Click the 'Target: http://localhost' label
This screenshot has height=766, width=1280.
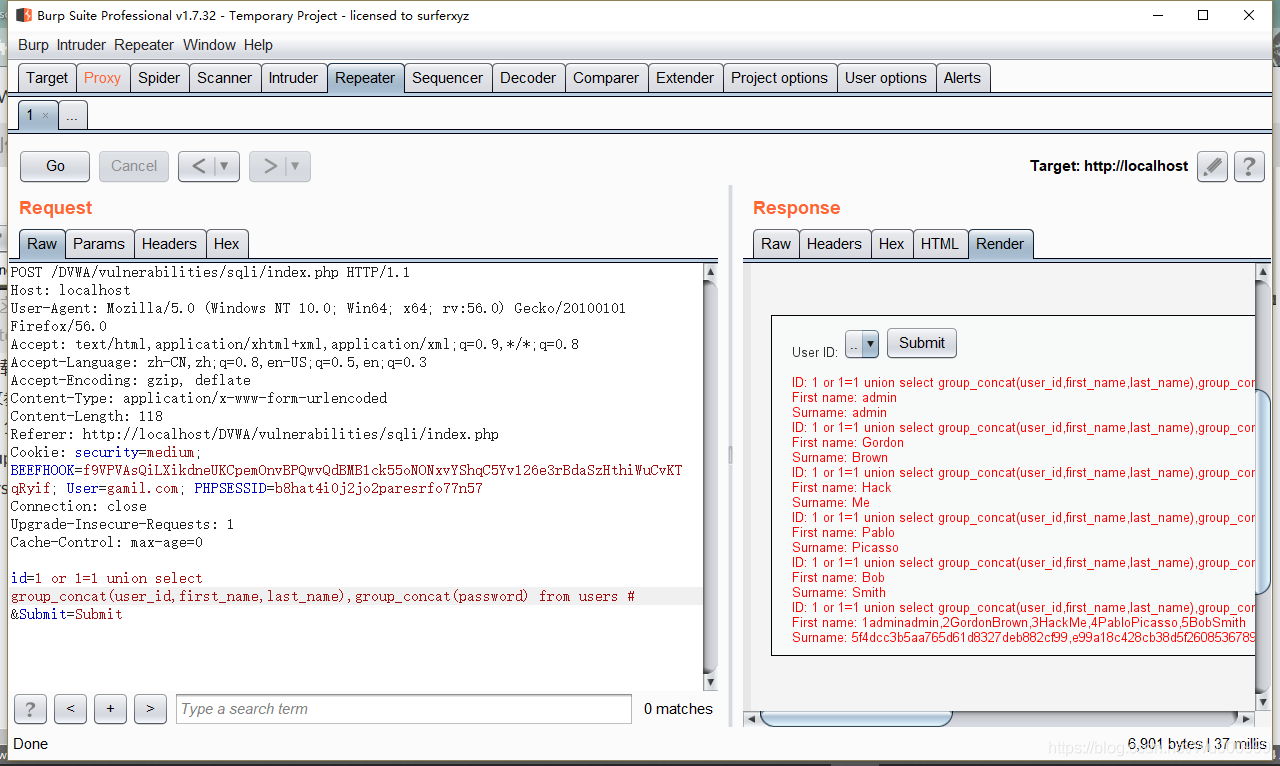point(1109,166)
